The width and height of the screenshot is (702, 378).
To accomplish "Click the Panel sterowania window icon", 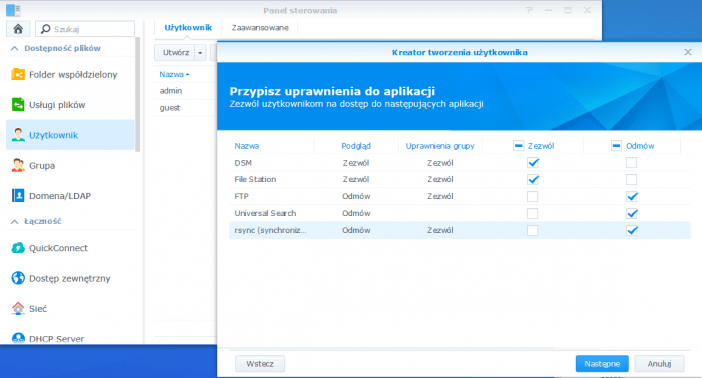I will [x=13, y=10].
